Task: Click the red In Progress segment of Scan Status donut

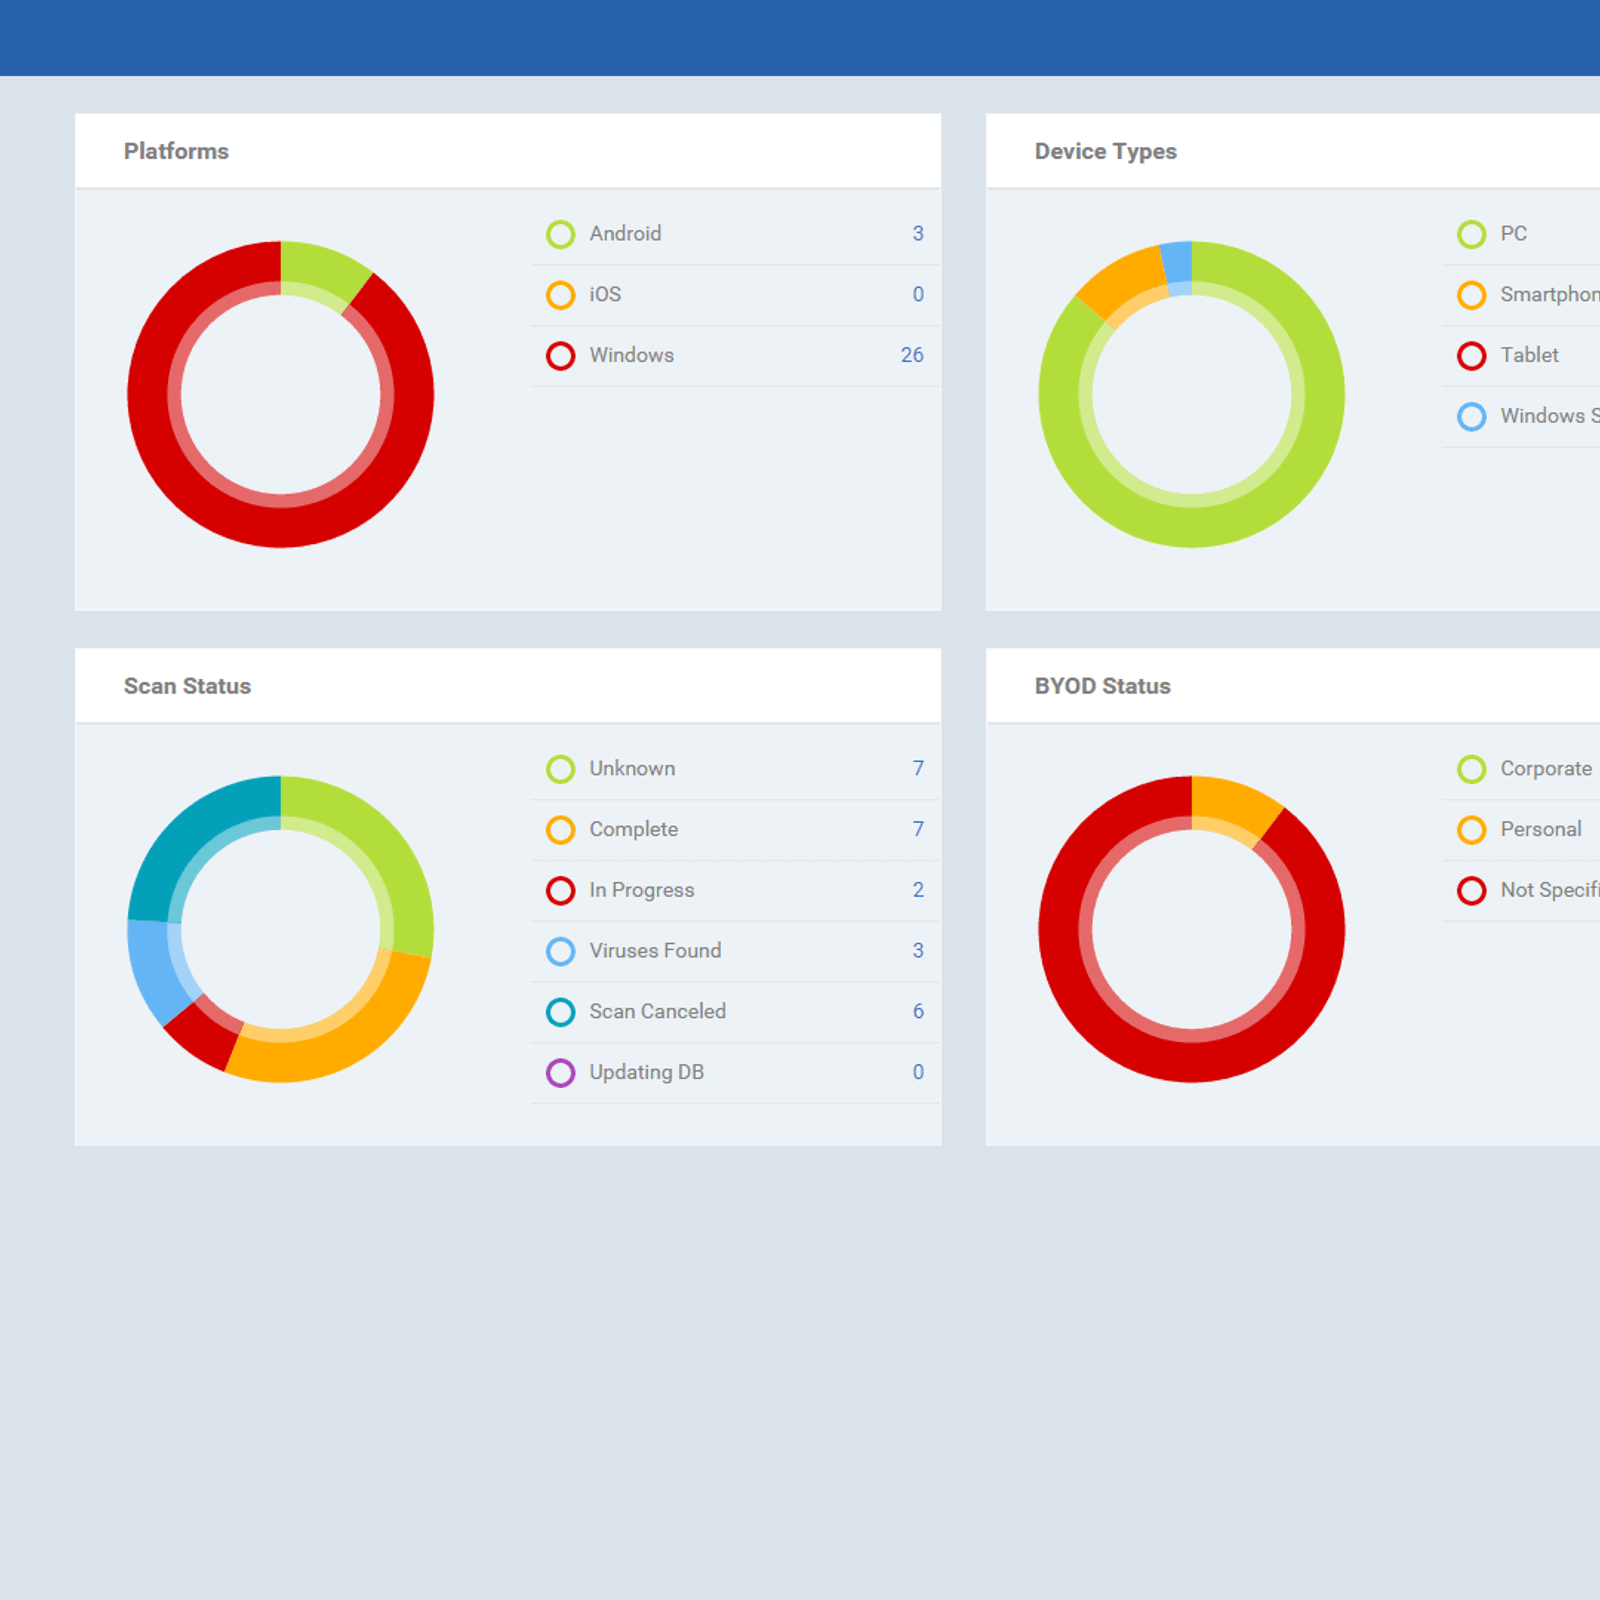Action: [x=206, y=1035]
